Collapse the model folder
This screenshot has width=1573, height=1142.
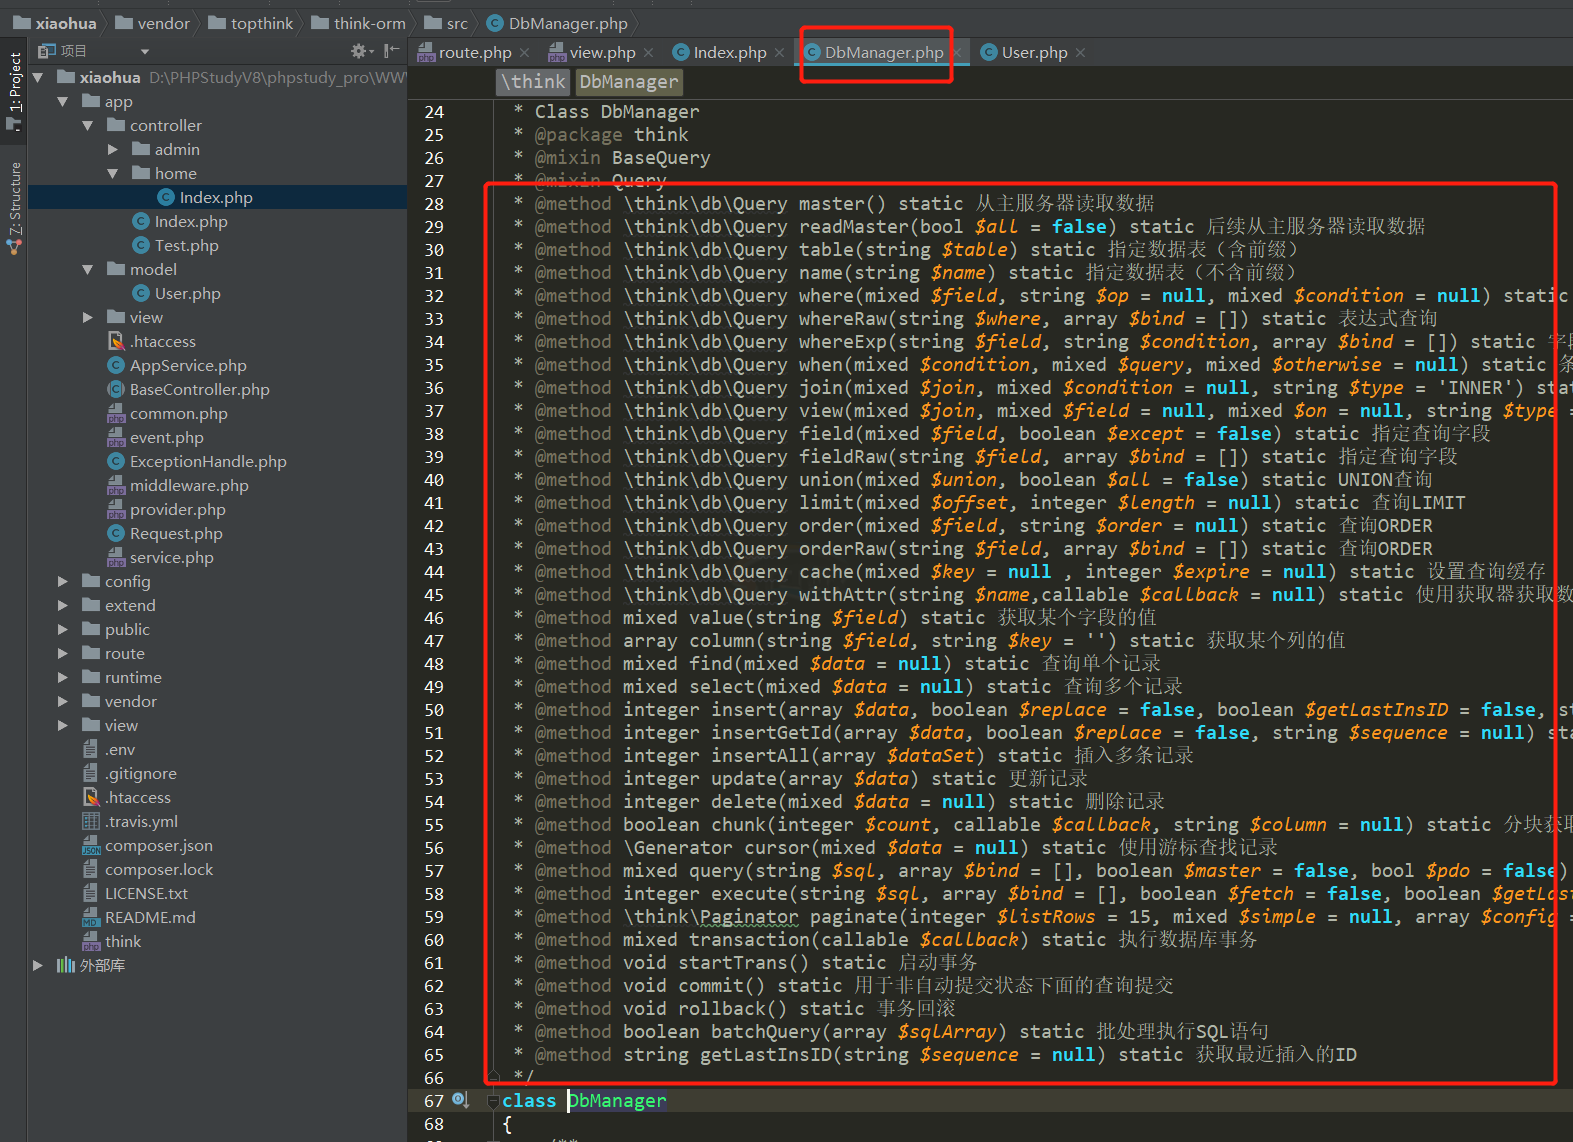(x=88, y=269)
